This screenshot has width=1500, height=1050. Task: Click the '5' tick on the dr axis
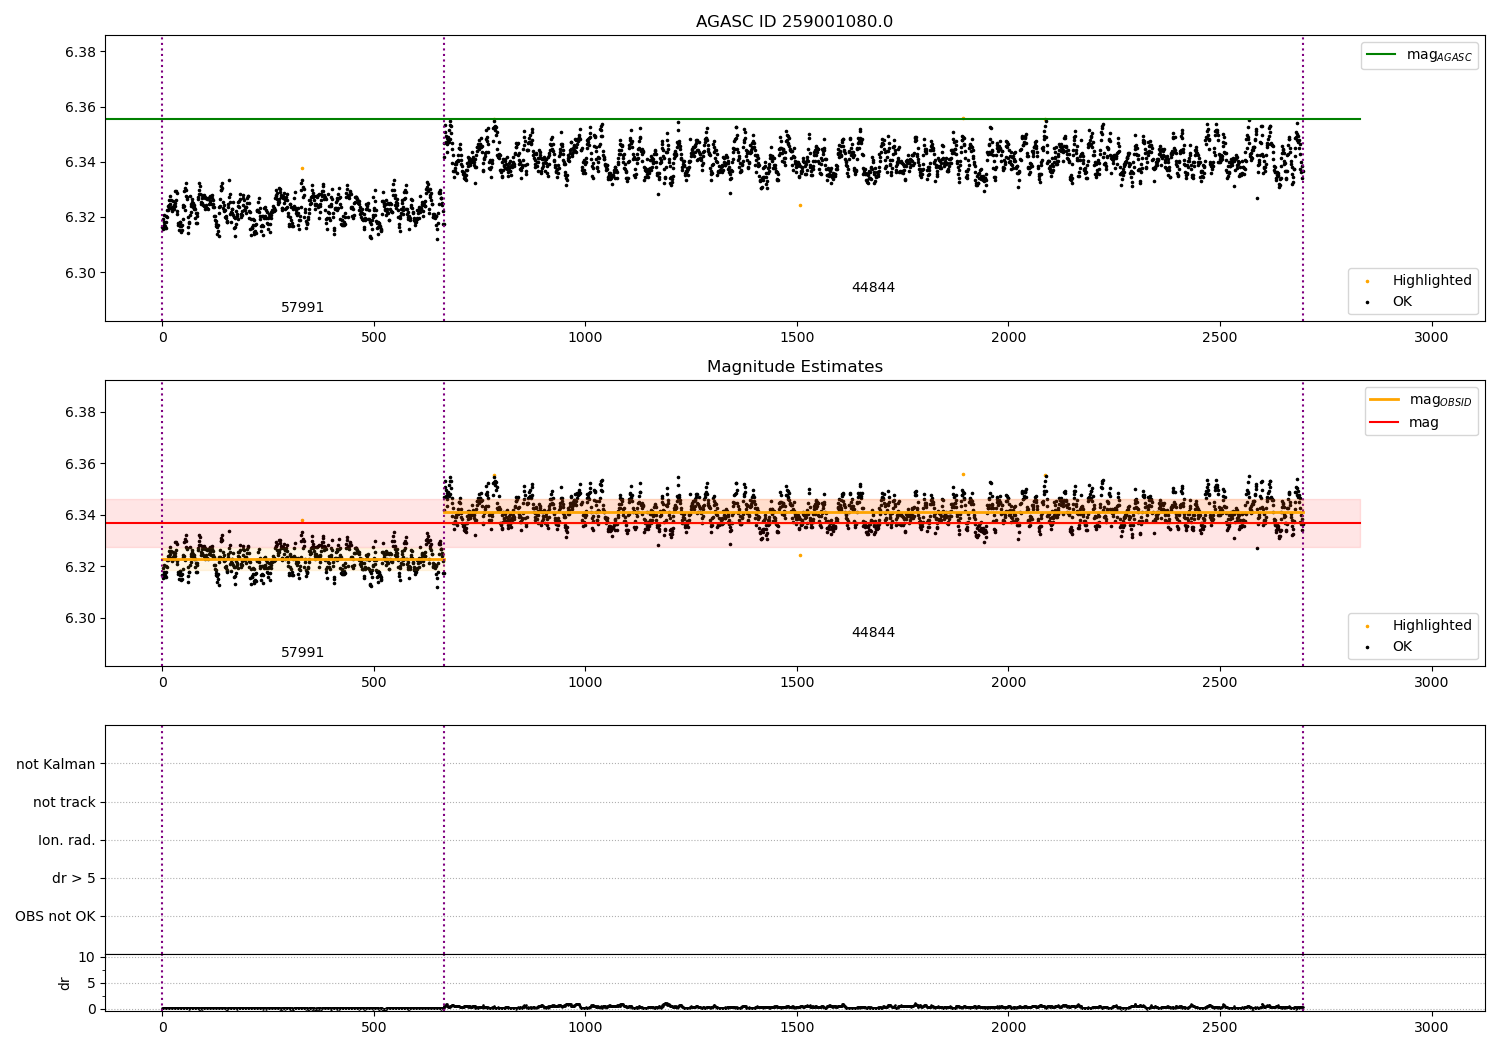pos(91,983)
